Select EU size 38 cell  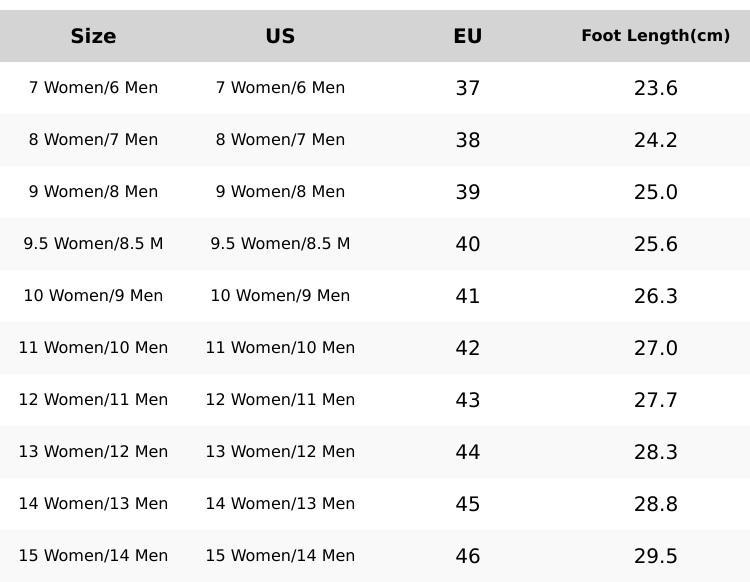click(467, 140)
